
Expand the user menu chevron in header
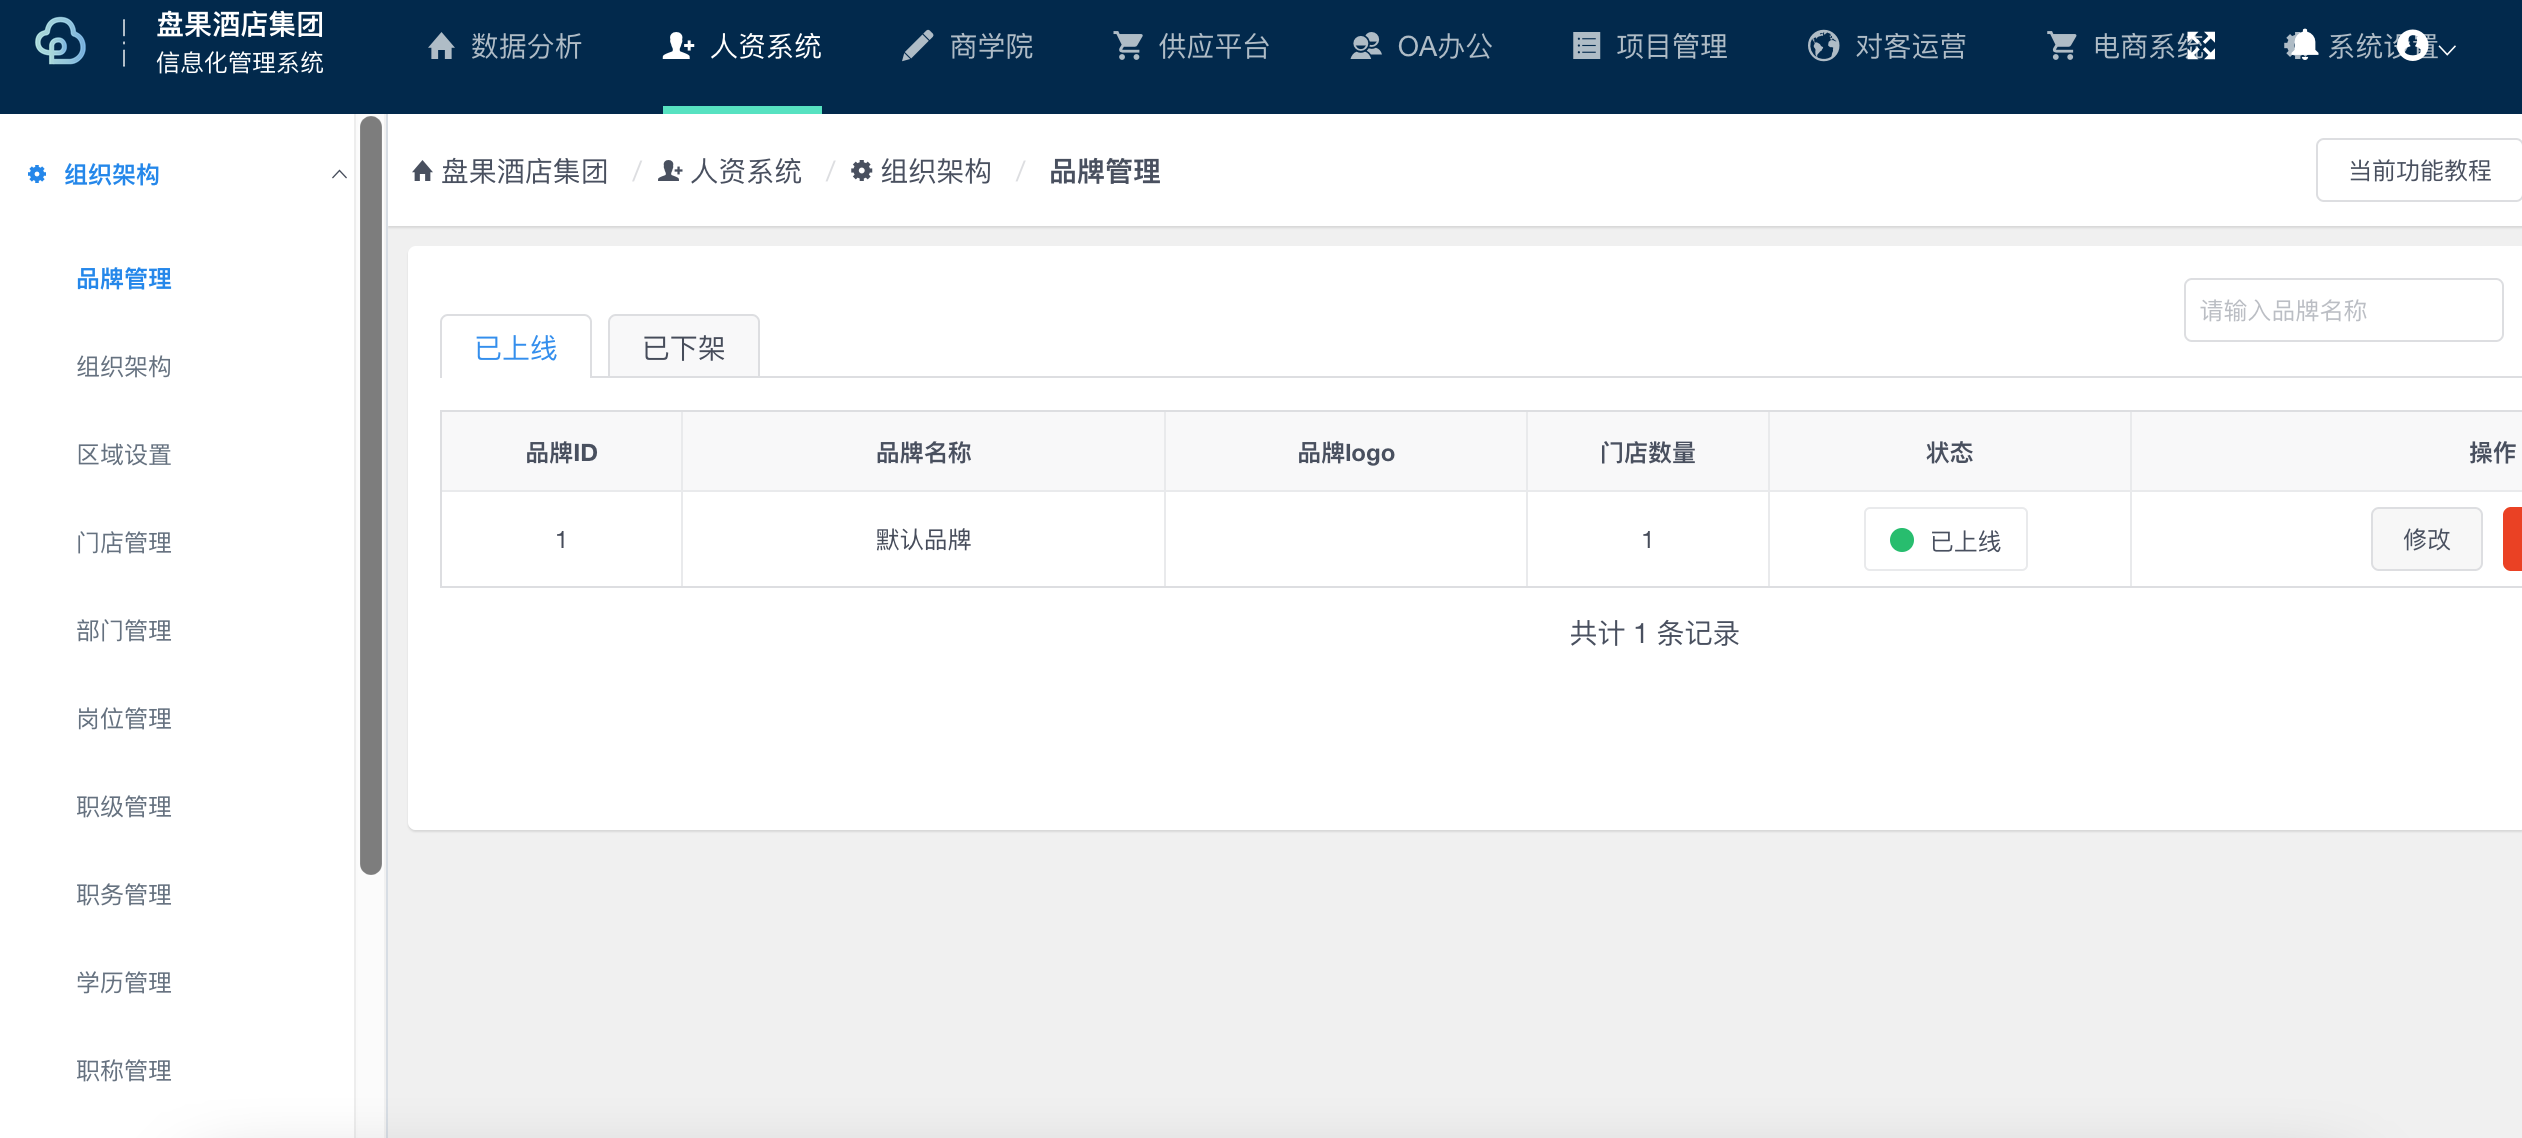[x=2446, y=49]
